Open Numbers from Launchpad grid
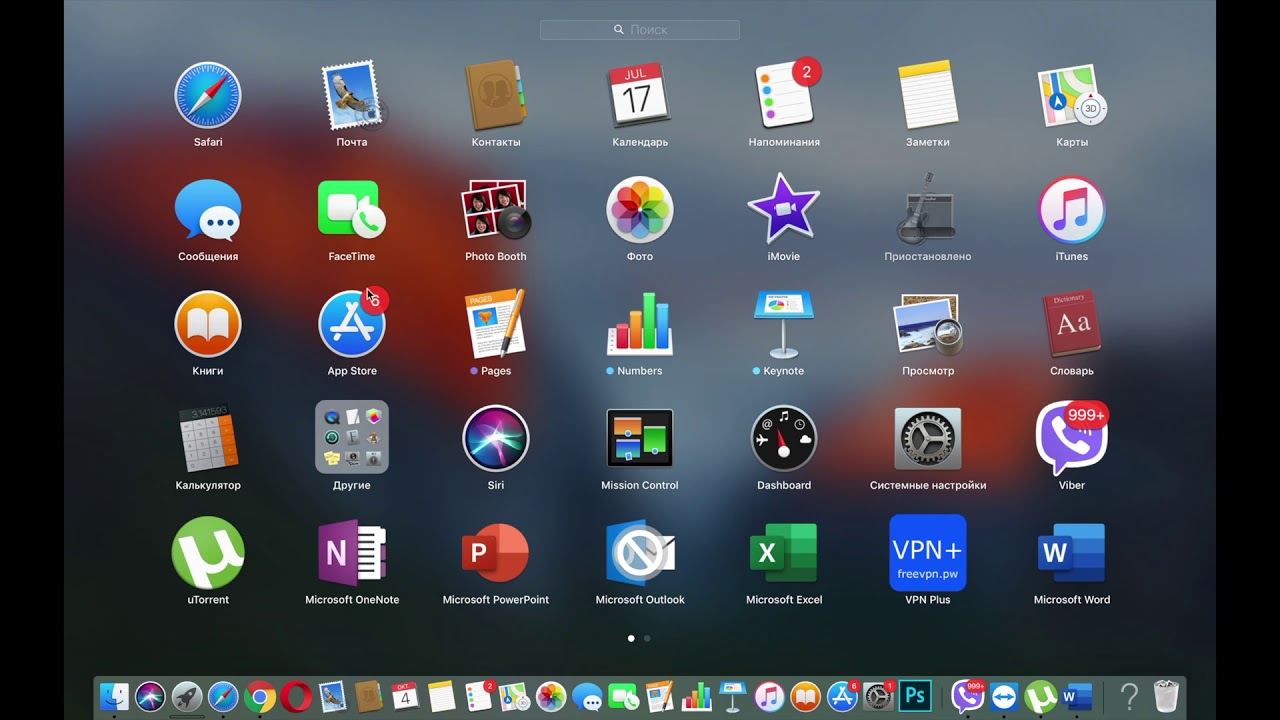This screenshot has height=720, width=1280. click(640, 324)
